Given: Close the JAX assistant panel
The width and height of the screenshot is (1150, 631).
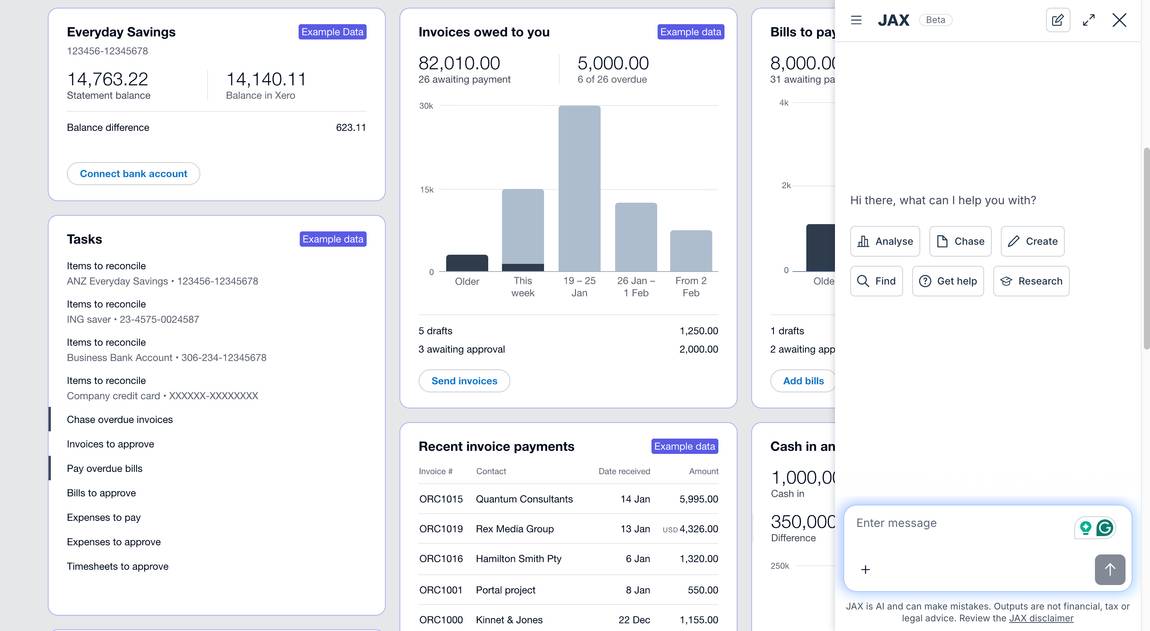Looking at the screenshot, I should [x=1119, y=20].
